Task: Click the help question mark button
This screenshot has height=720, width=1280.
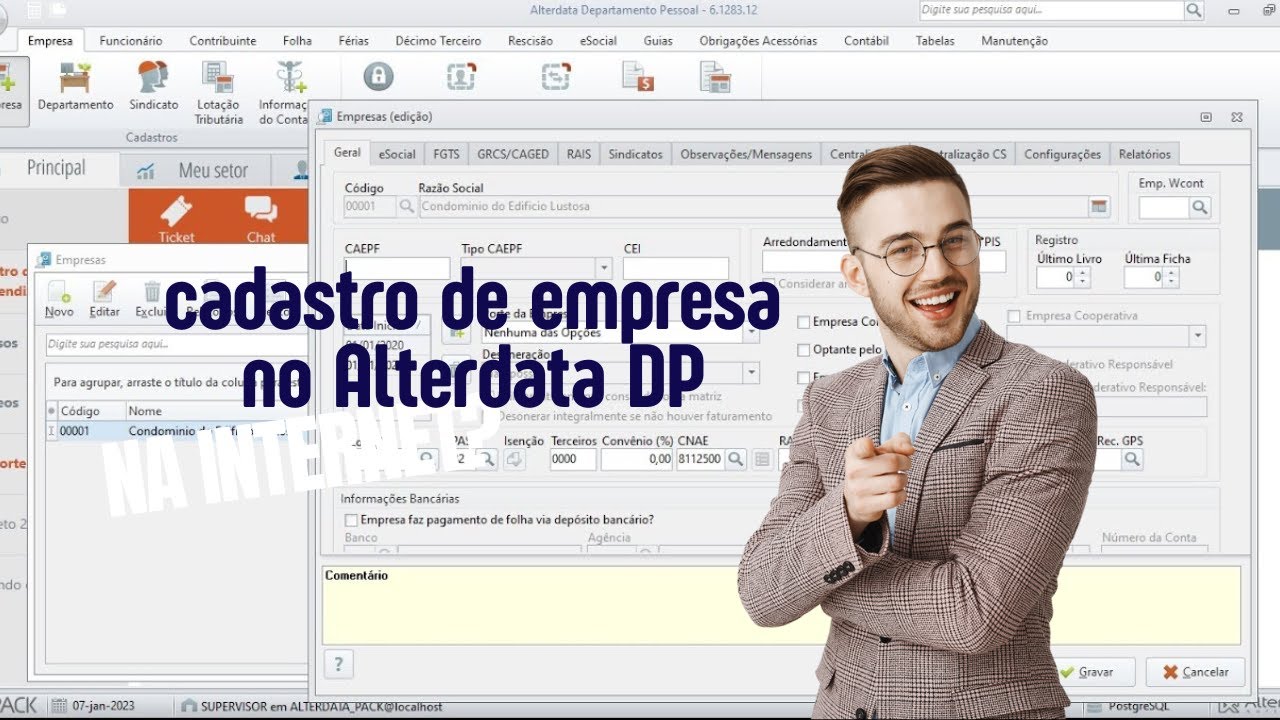Action: (338, 664)
